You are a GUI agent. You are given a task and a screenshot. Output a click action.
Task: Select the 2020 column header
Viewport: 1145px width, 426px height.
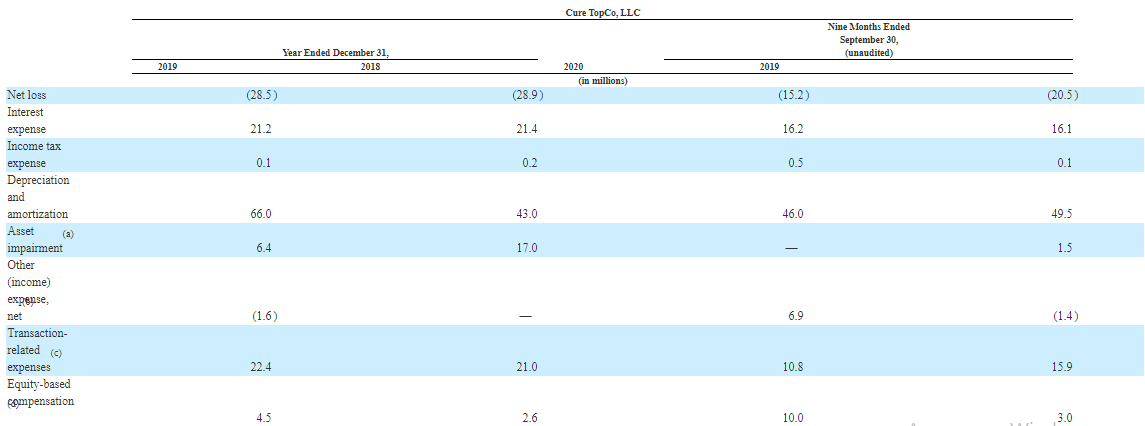click(573, 66)
